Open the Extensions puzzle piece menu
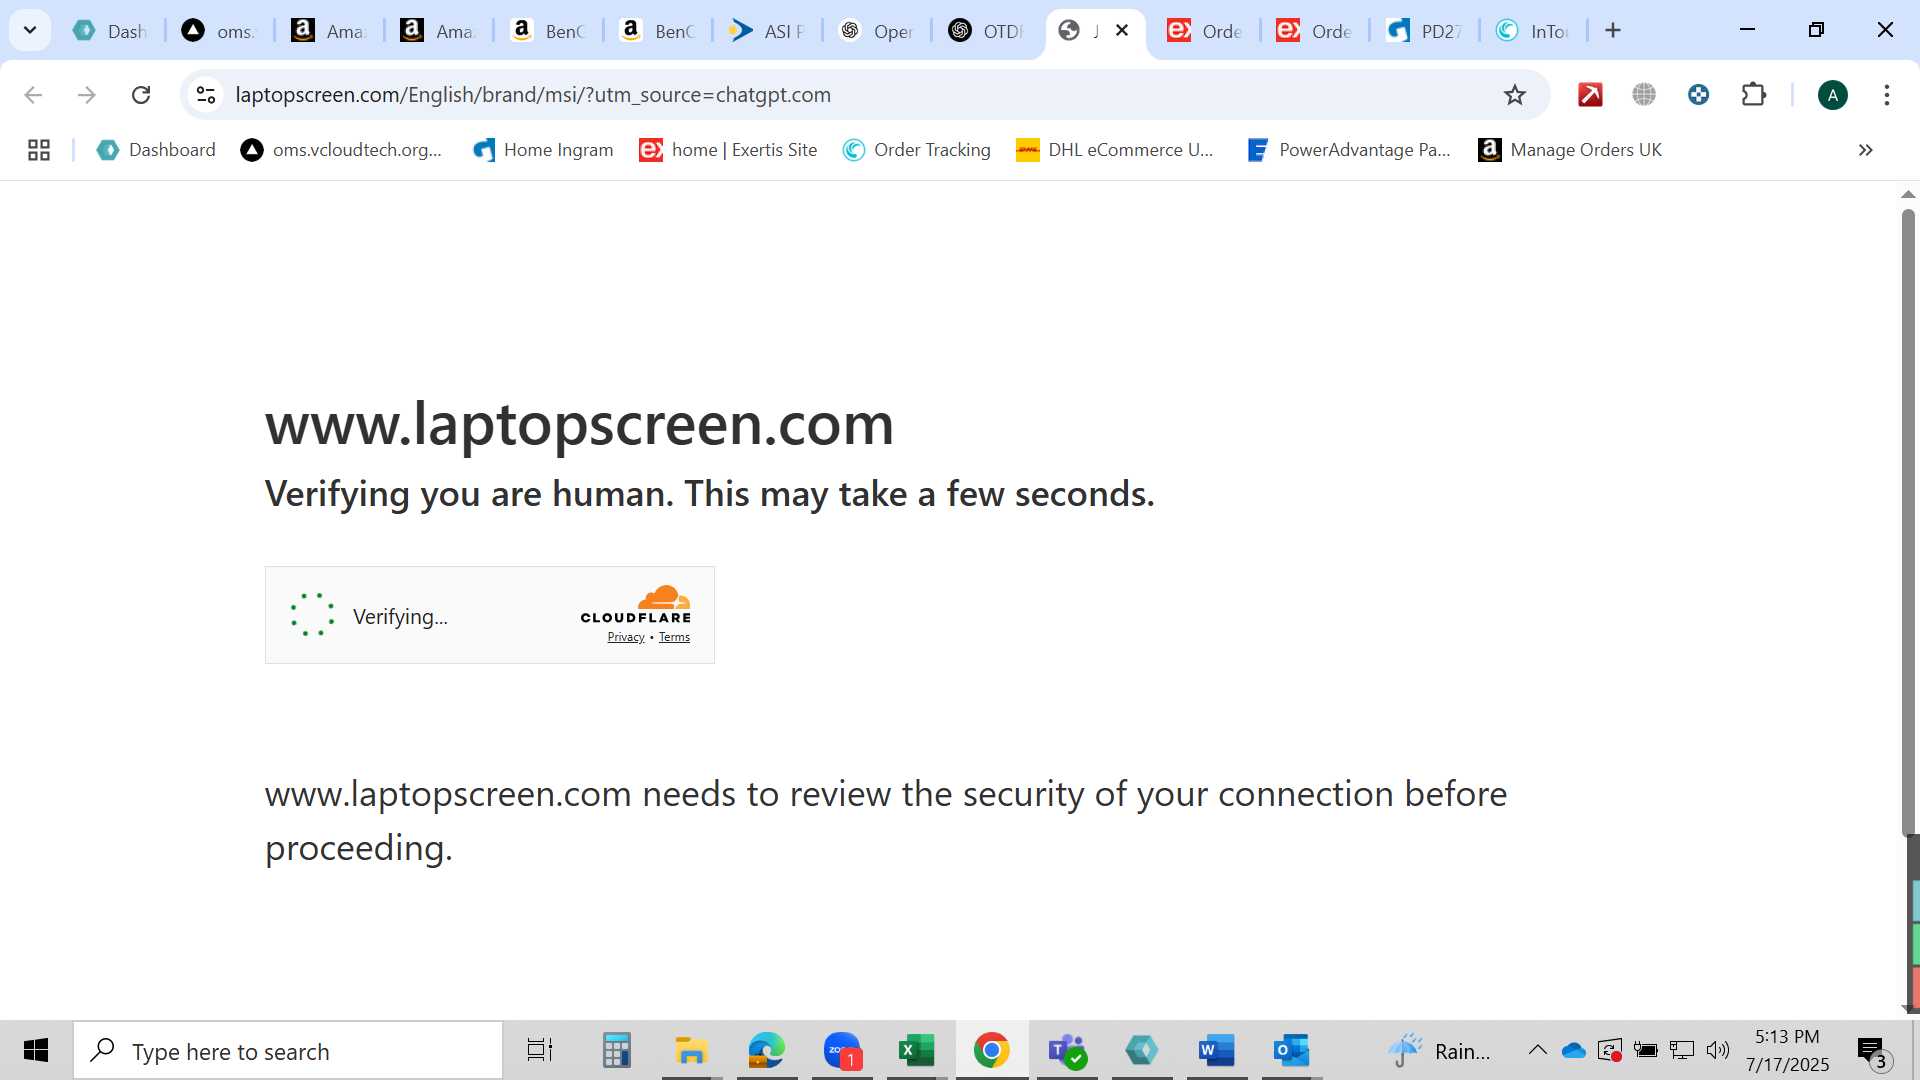This screenshot has width=1920, height=1080. [x=1754, y=95]
